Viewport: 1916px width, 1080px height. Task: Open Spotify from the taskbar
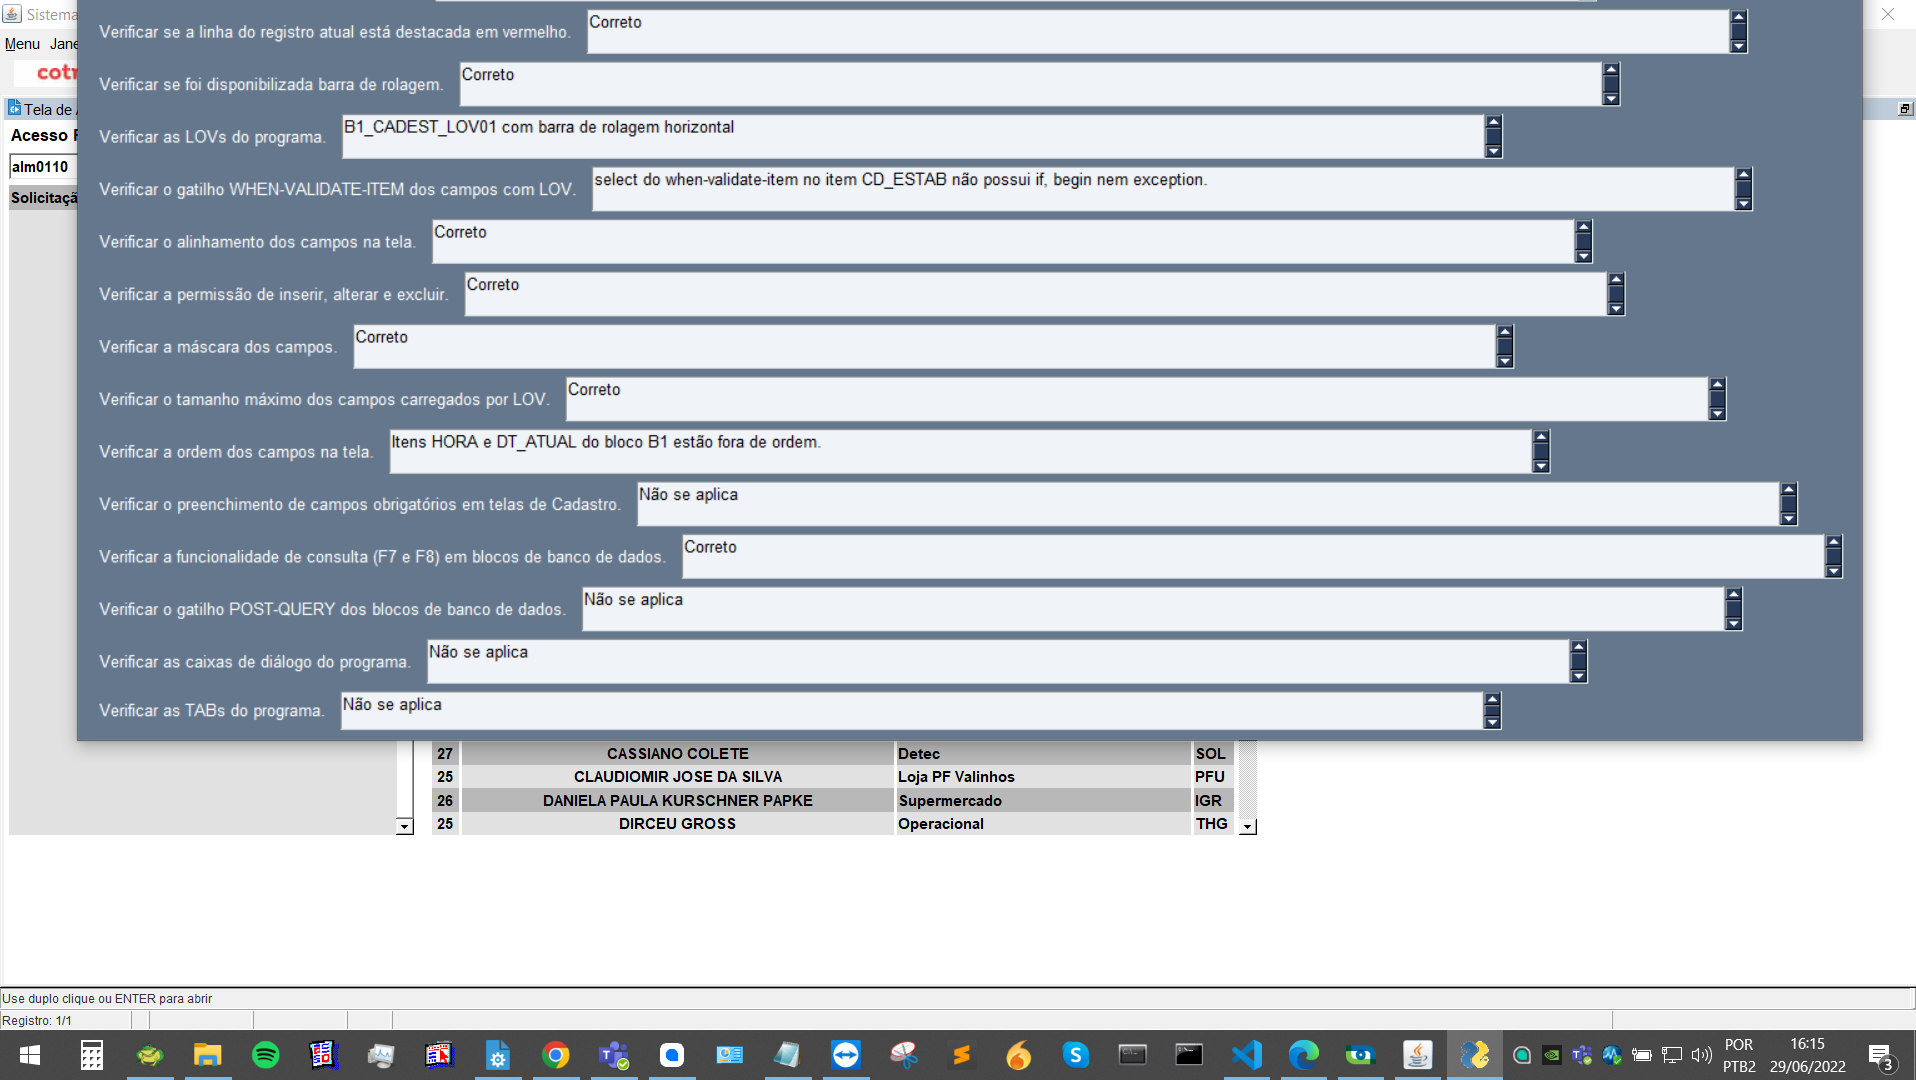click(266, 1055)
